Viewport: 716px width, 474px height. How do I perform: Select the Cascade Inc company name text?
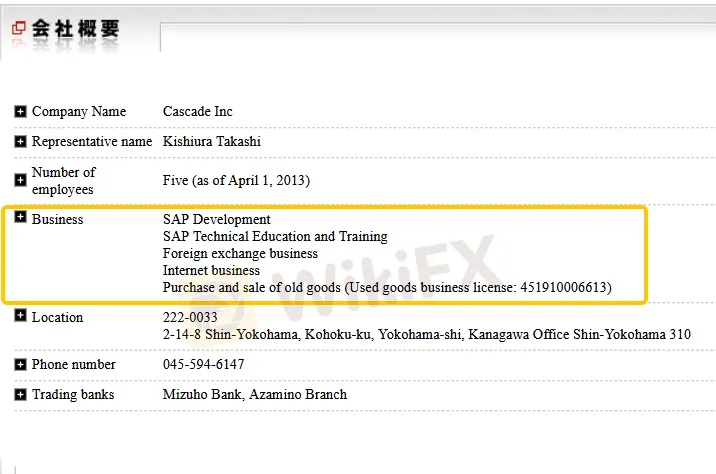click(198, 112)
